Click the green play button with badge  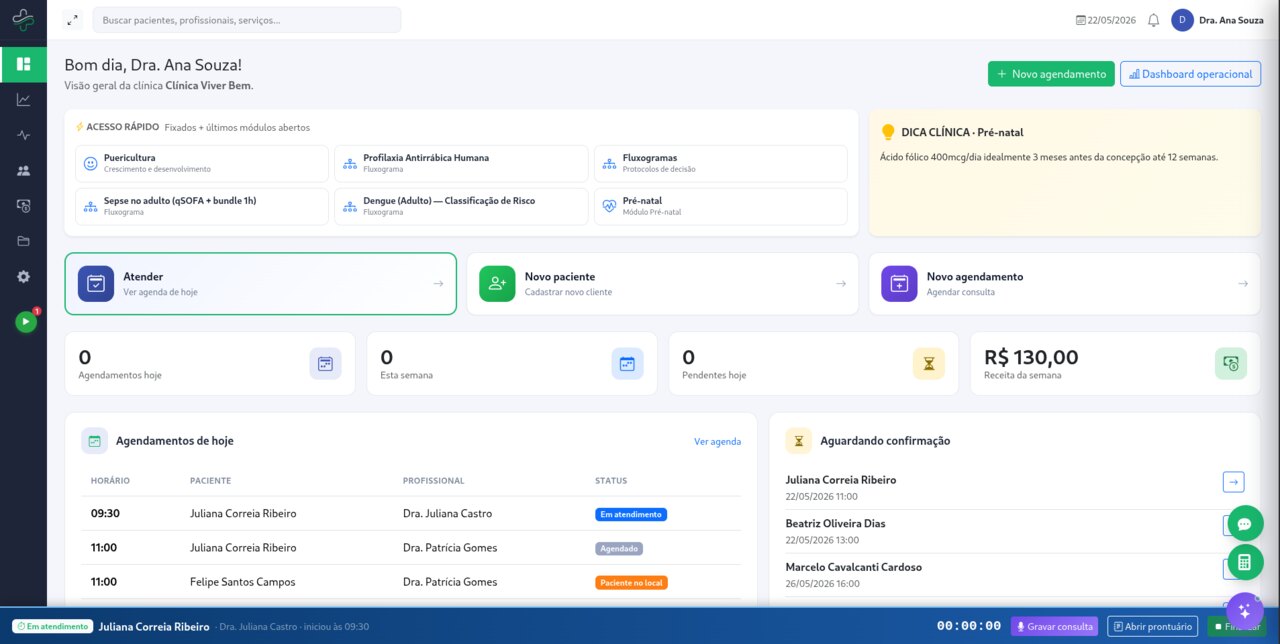point(26,321)
